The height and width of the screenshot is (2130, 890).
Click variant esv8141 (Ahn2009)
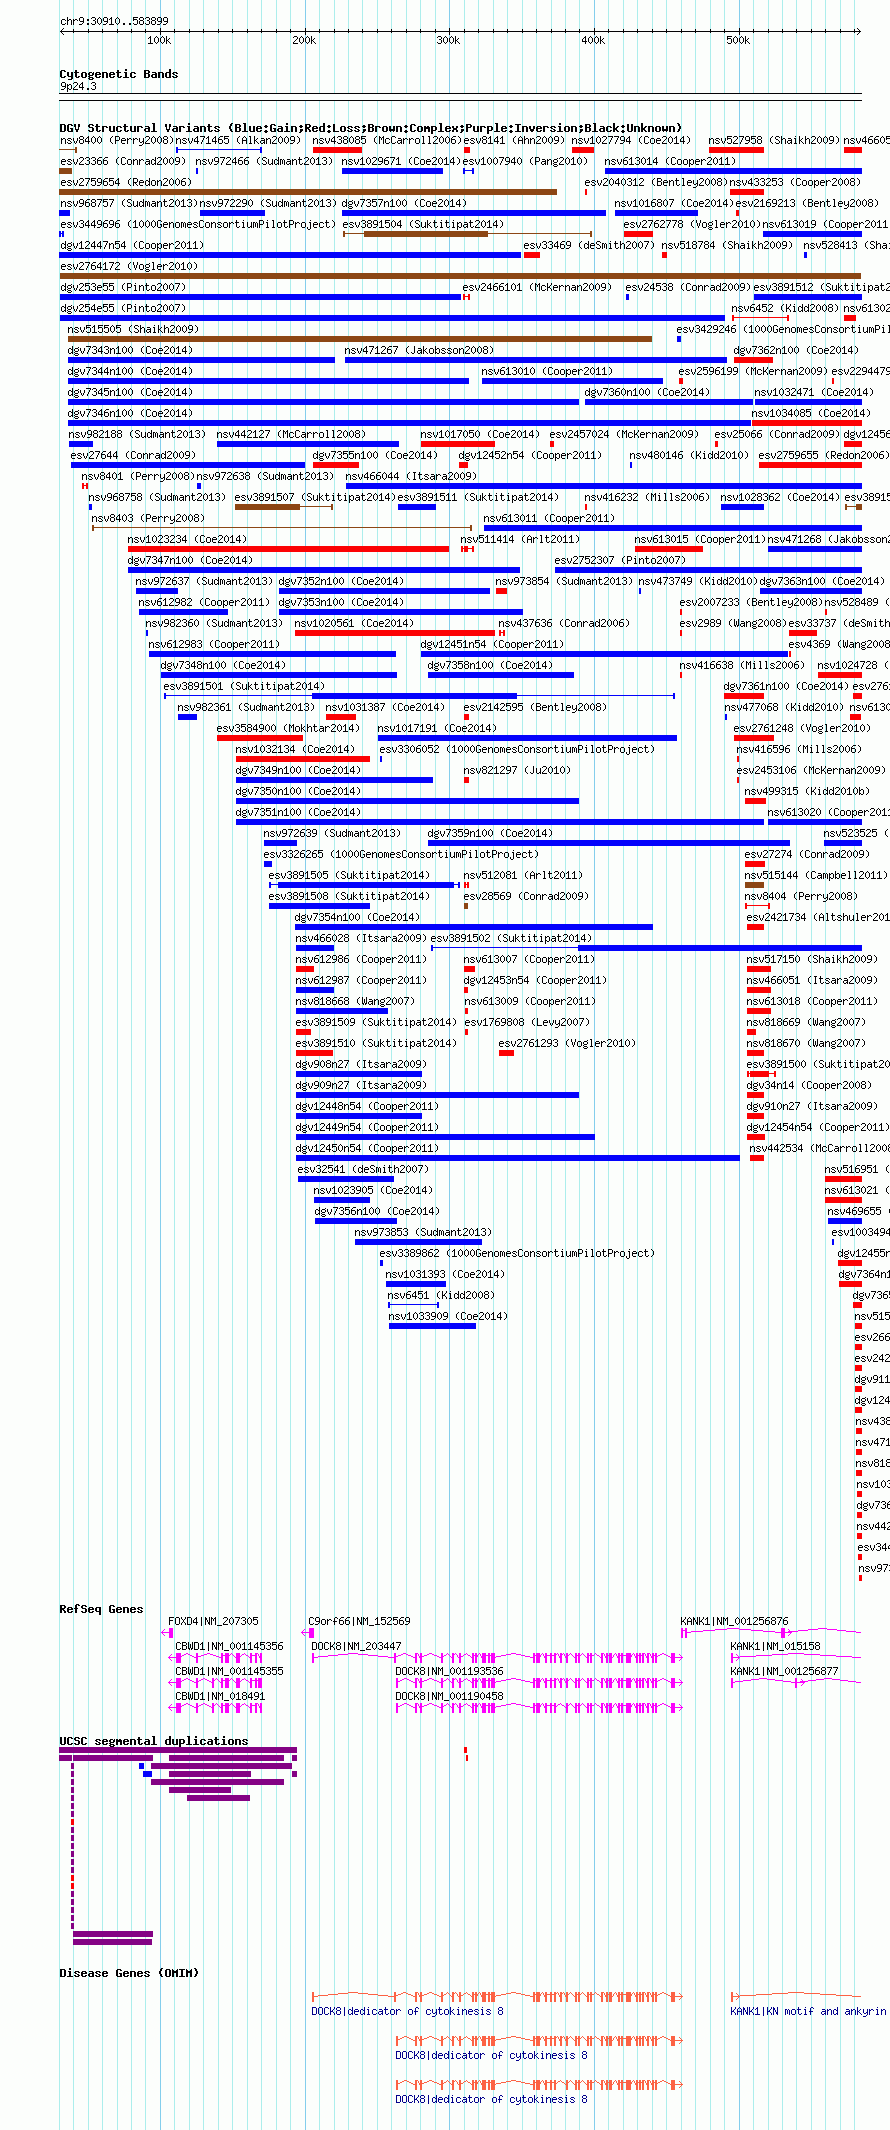(513, 140)
